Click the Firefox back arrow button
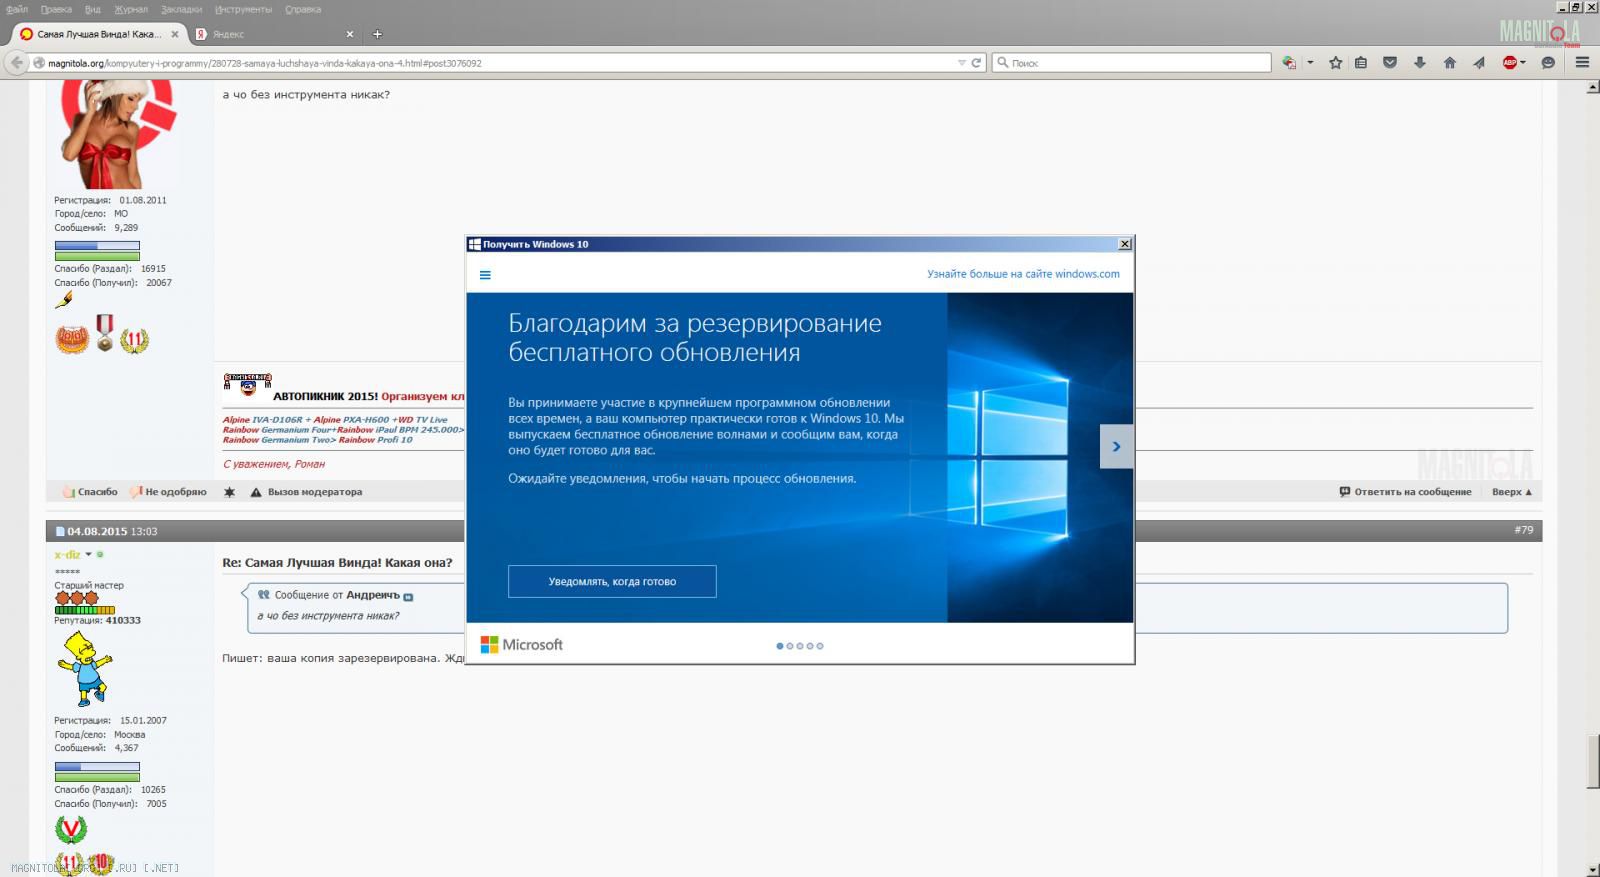 (x=16, y=62)
